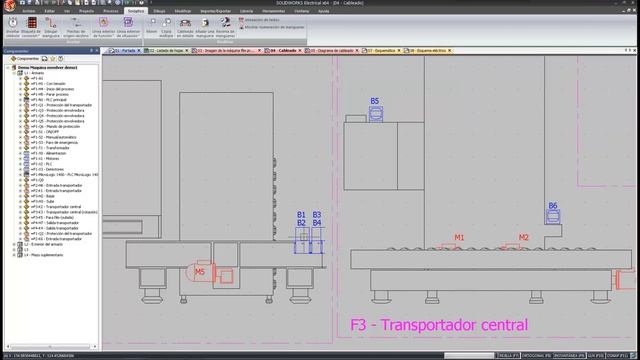Image resolution: width=640 pixels, height=360 pixels.
Task: Select sensor symbol B5 in drawing
Action: coord(376,114)
